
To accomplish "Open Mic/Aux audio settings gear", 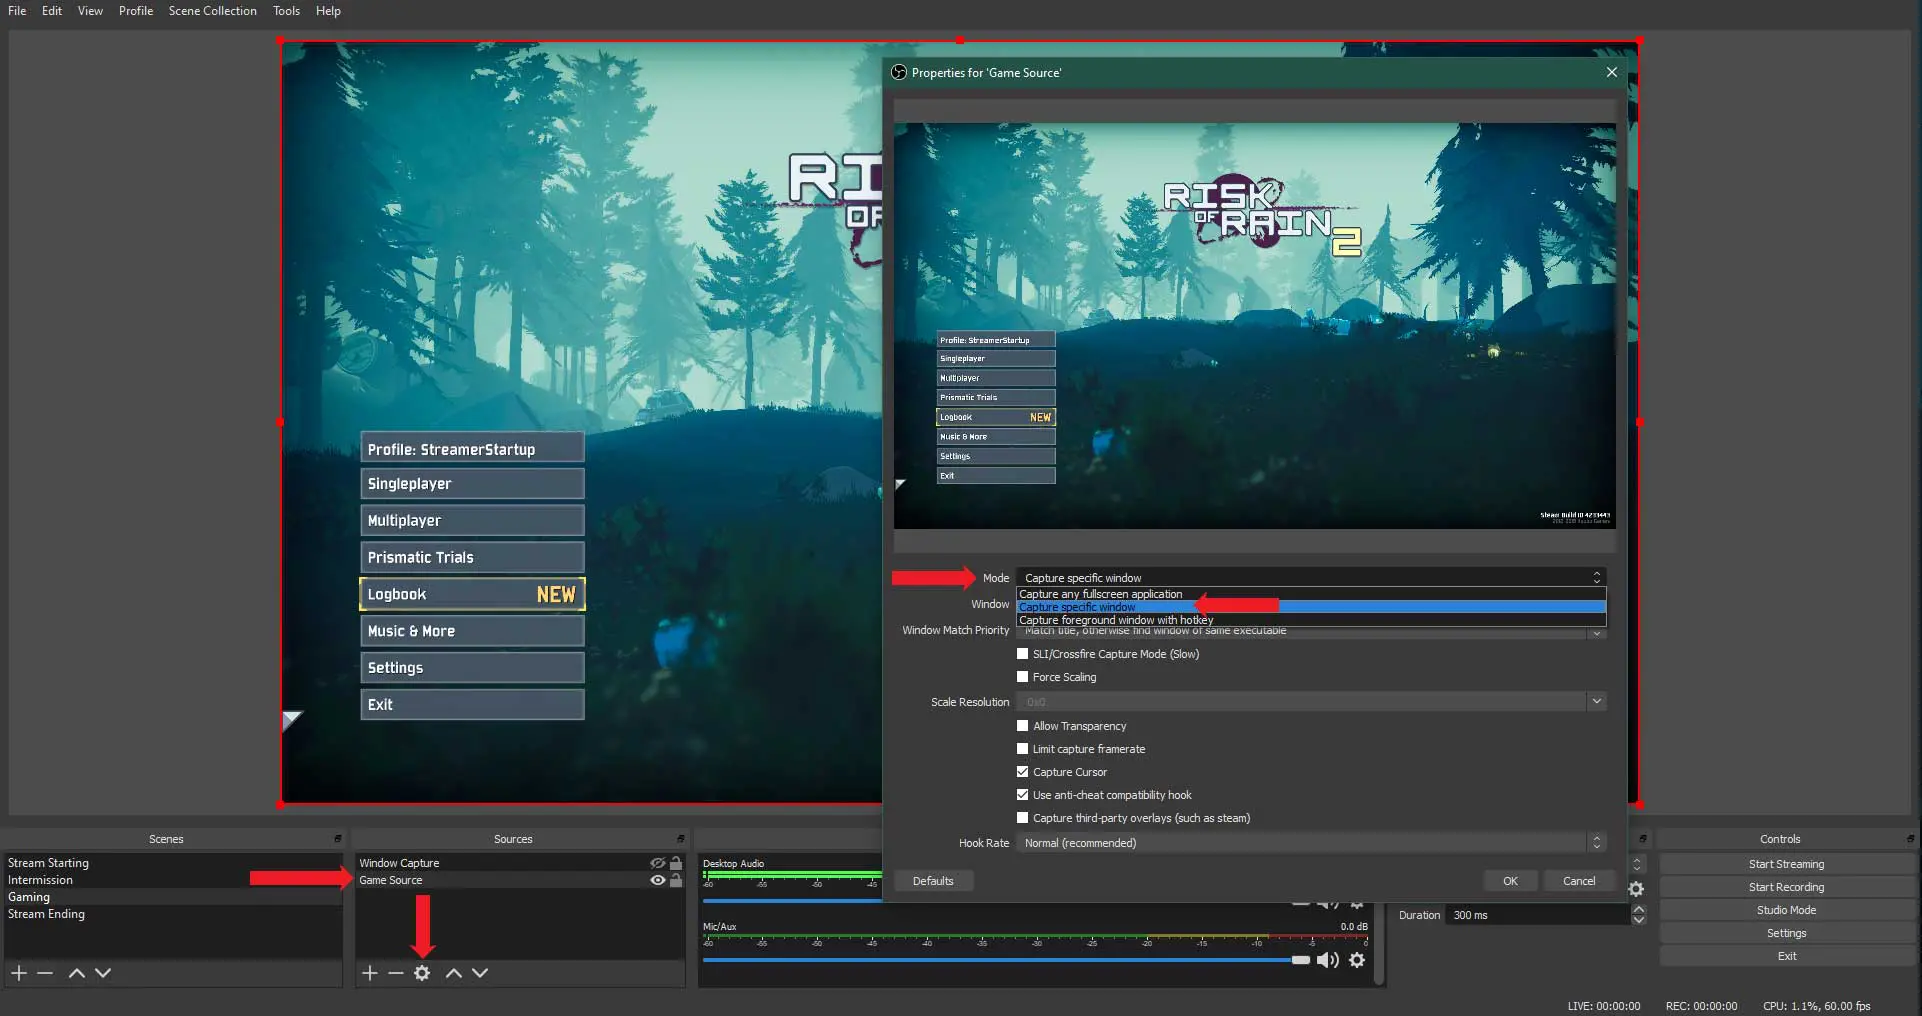I will coord(1357,960).
